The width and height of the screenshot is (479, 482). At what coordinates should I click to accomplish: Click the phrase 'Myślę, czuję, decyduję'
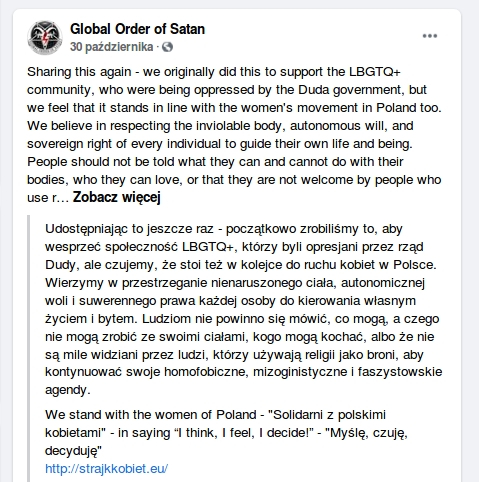coord(366,433)
